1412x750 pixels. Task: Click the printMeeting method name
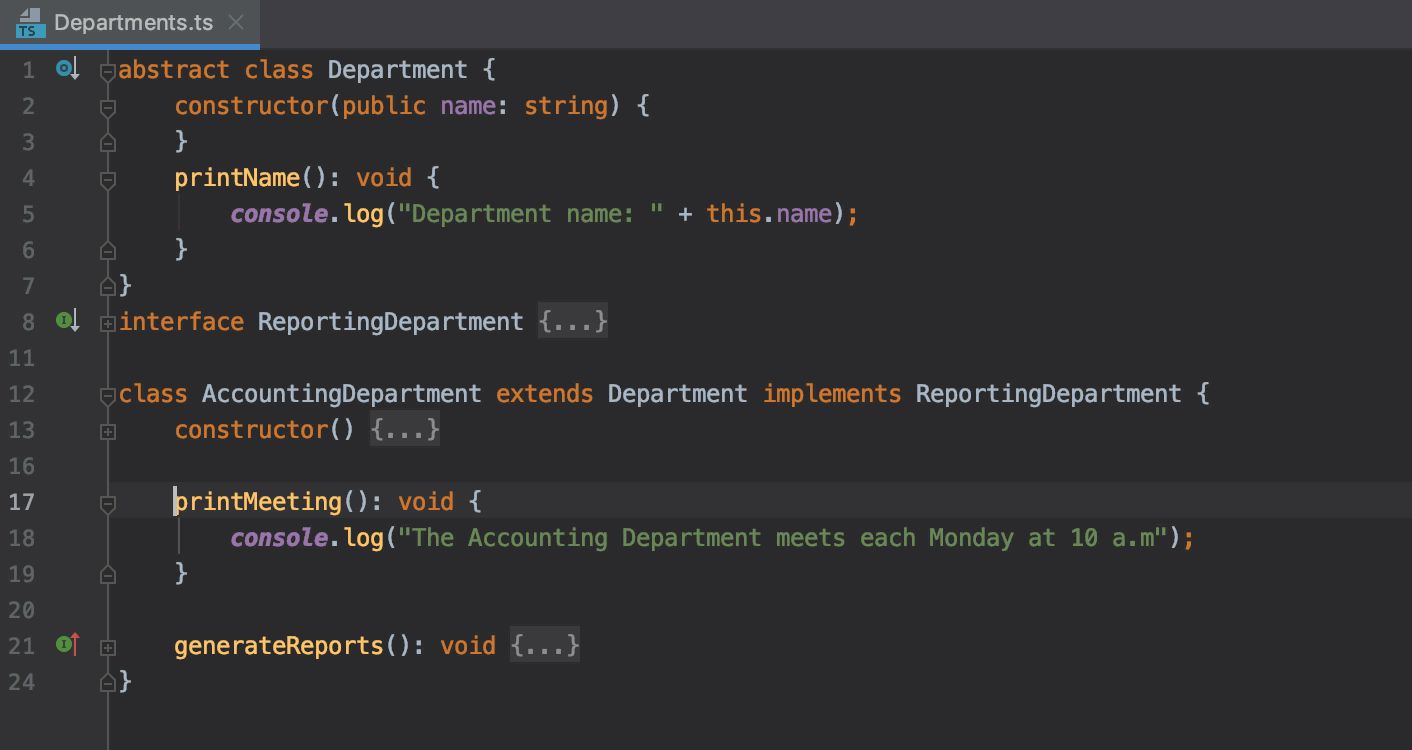click(x=259, y=502)
